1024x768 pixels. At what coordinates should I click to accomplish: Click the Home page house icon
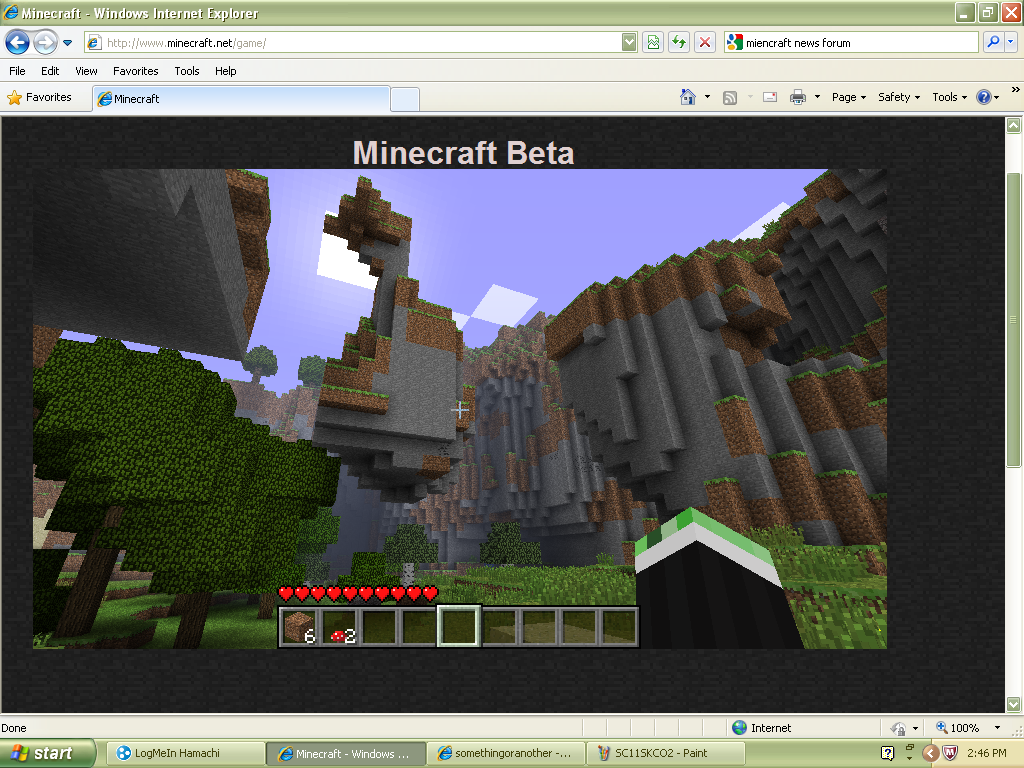[x=688, y=97]
